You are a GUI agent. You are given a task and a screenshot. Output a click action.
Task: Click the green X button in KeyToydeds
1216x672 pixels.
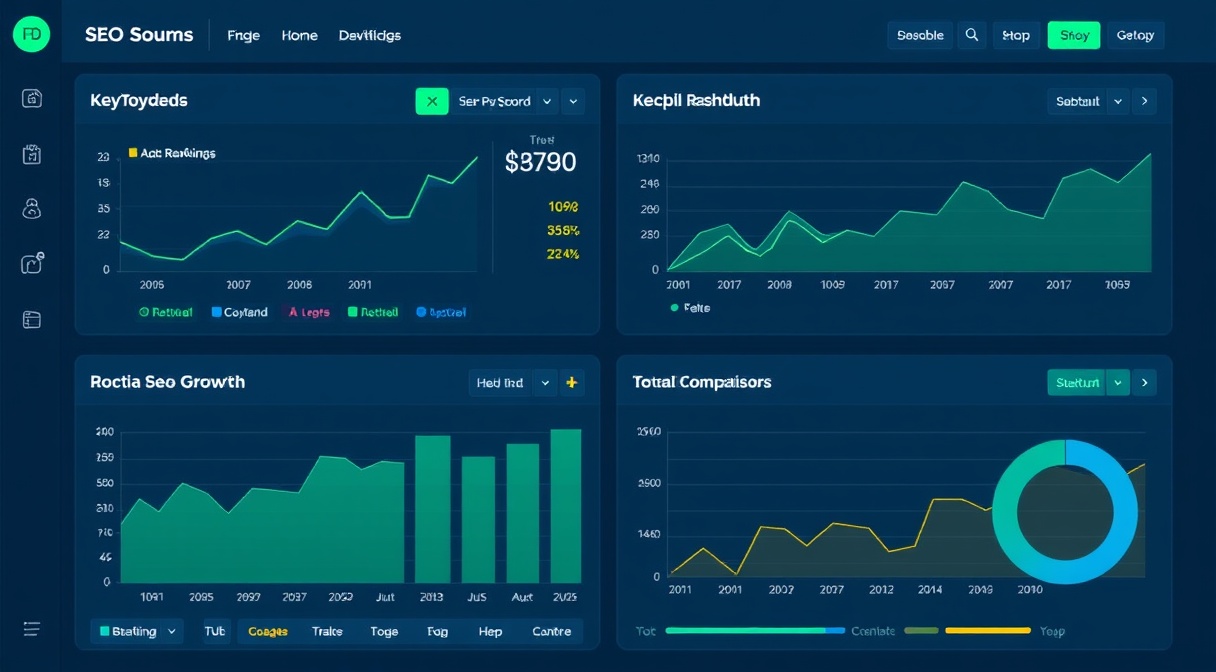pos(432,101)
